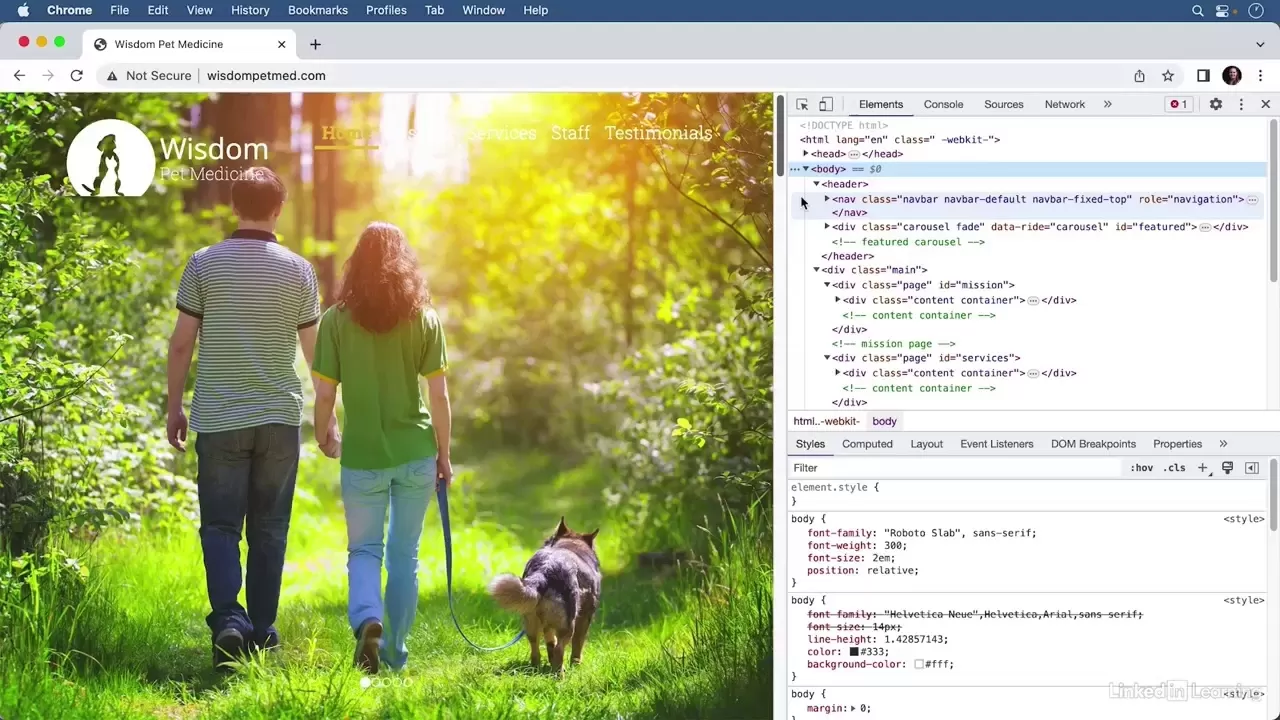Image resolution: width=1280 pixels, height=720 pixels.
Task: Open DevTools settings gear
Action: [x=1216, y=104]
